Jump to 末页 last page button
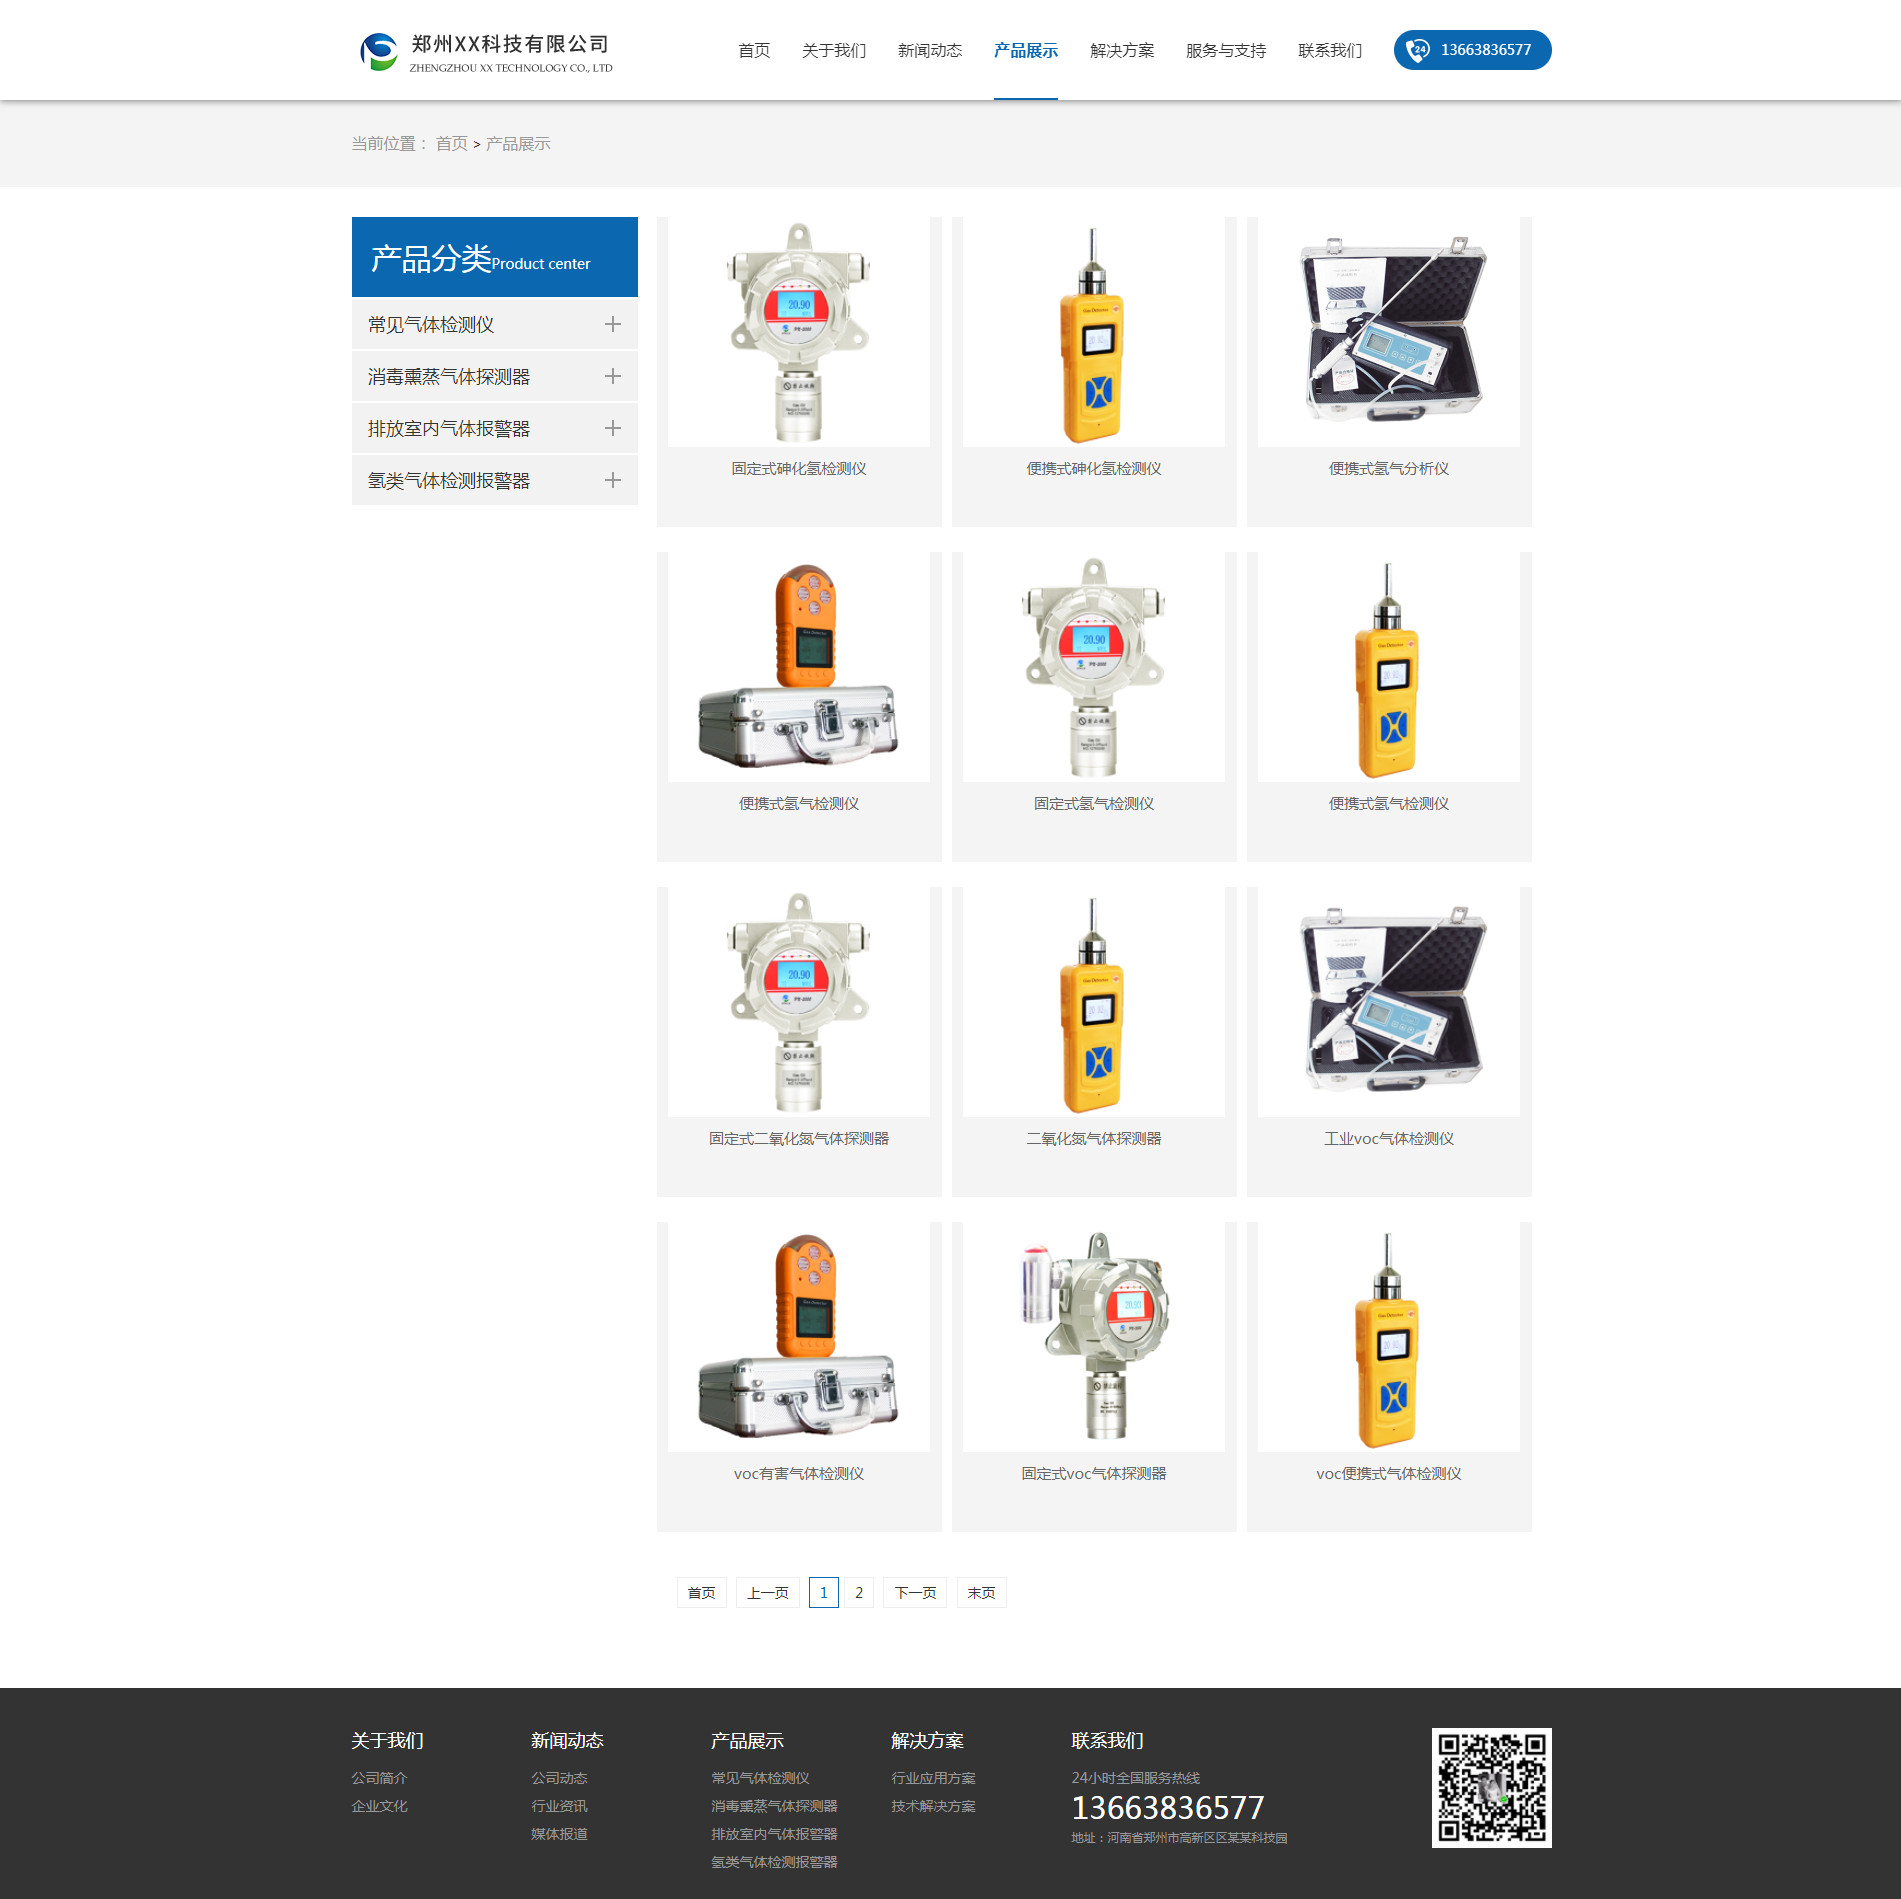The image size is (1901, 1899). 980,1592
